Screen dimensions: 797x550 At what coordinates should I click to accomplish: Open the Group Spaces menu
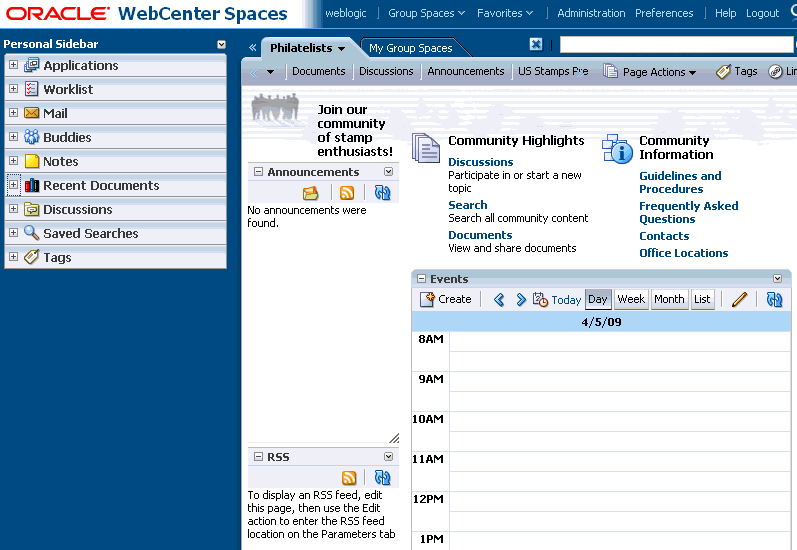(x=426, y=13)
